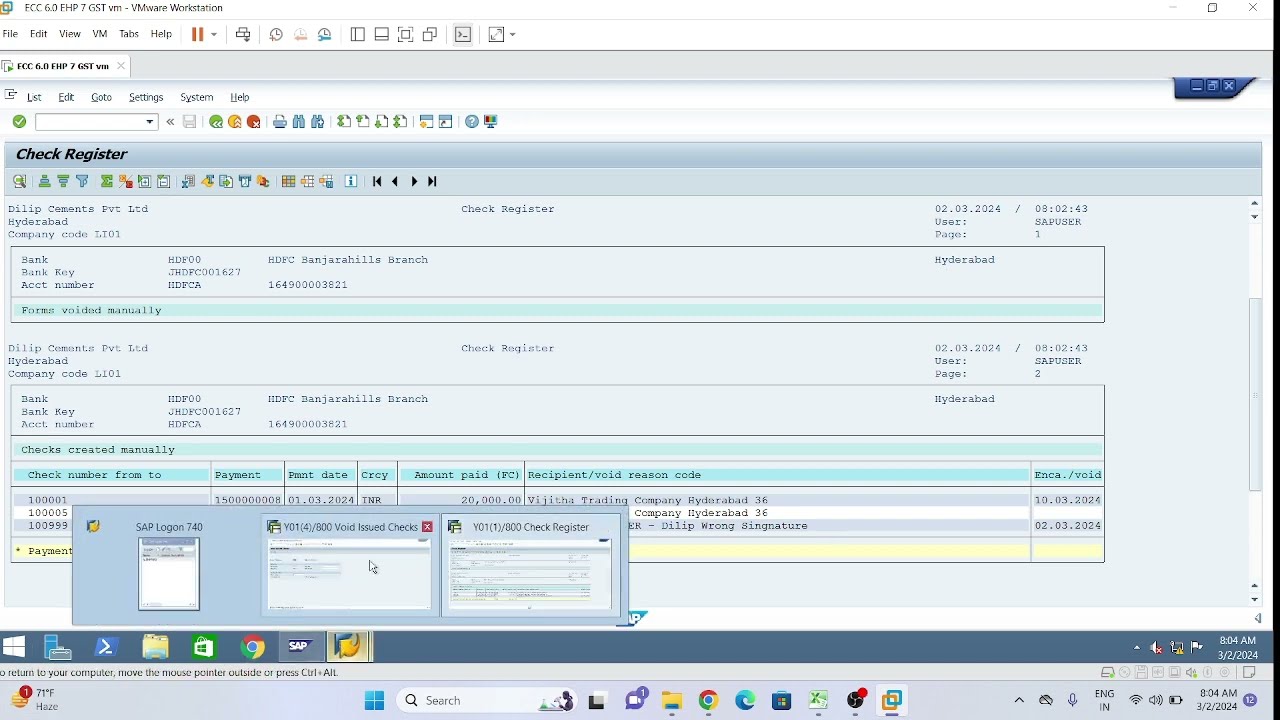The image size is (1280, 720).
Task: Select the Y01(1)/800 Check Register thumbnail
Action: point(531,566)
